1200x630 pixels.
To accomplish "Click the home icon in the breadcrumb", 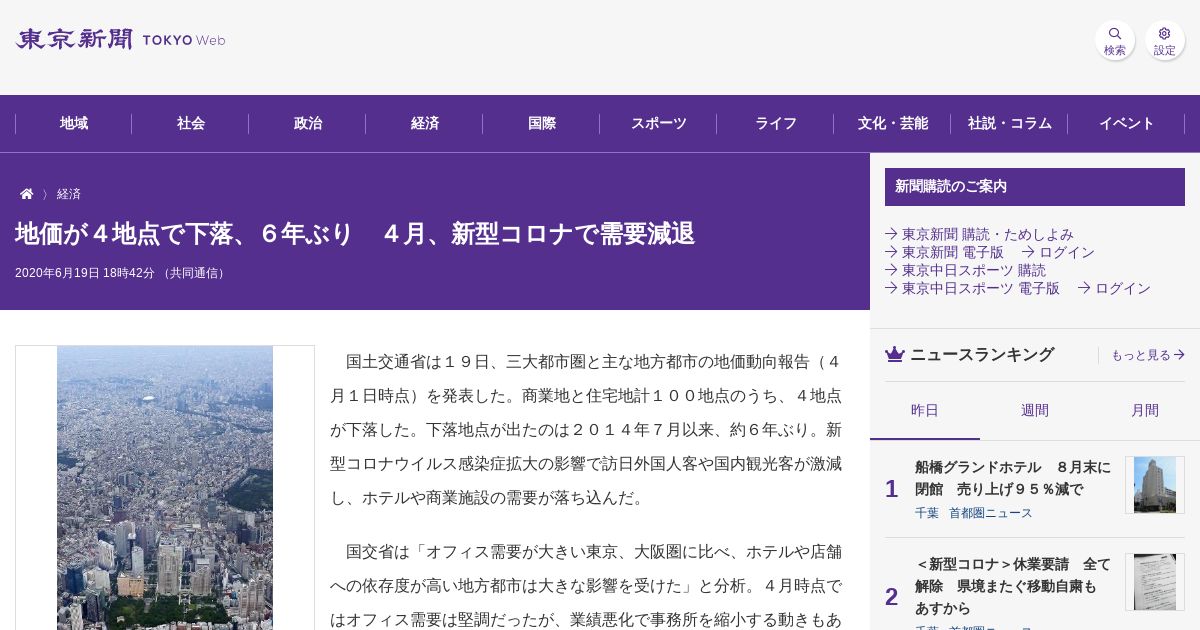I will click(x=27, y=194).
